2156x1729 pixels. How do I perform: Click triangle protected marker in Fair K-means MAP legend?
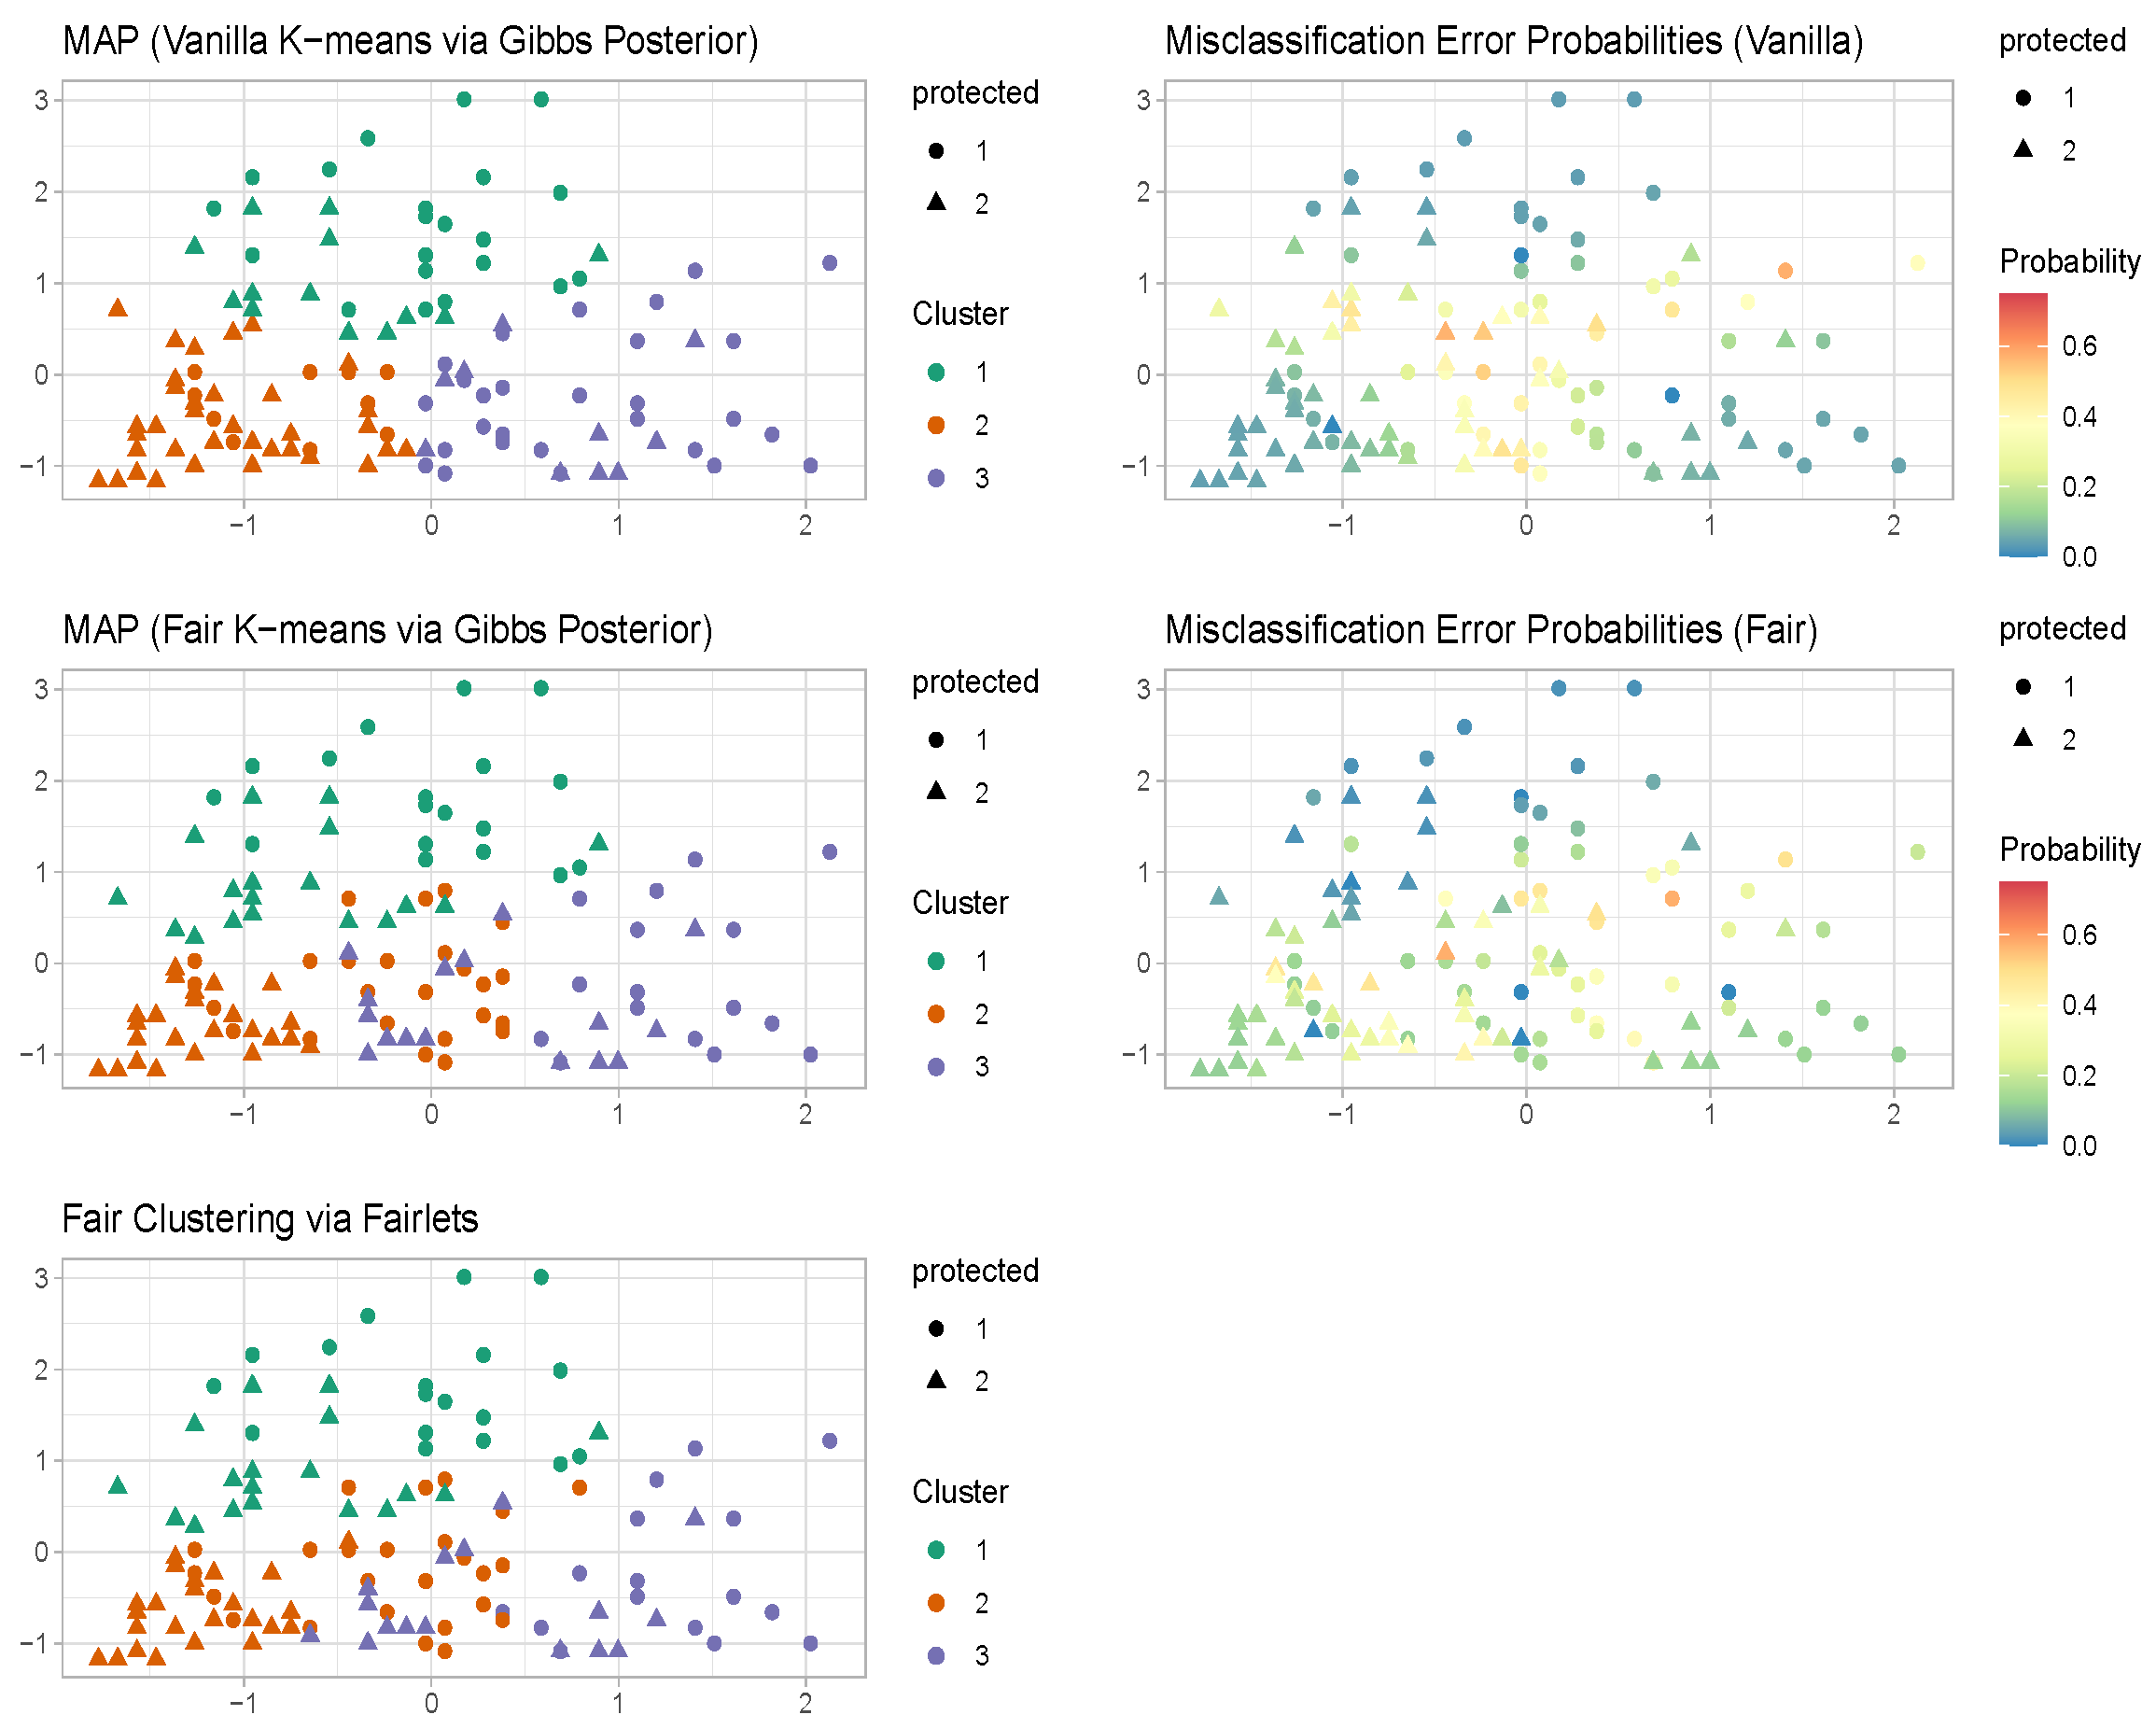tap(936, 791)
